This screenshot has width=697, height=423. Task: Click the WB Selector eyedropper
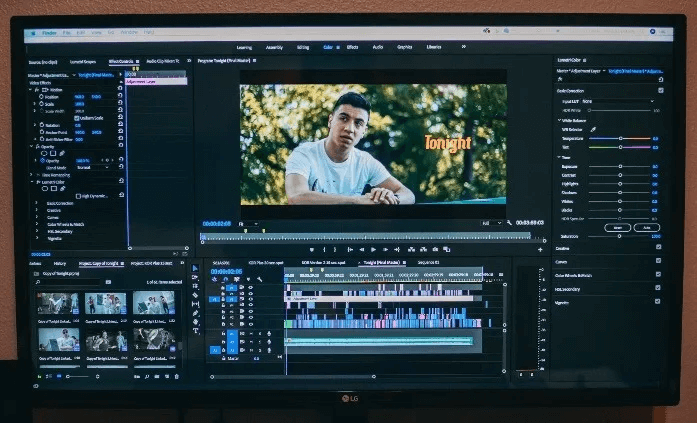click(x=593, y=129)
